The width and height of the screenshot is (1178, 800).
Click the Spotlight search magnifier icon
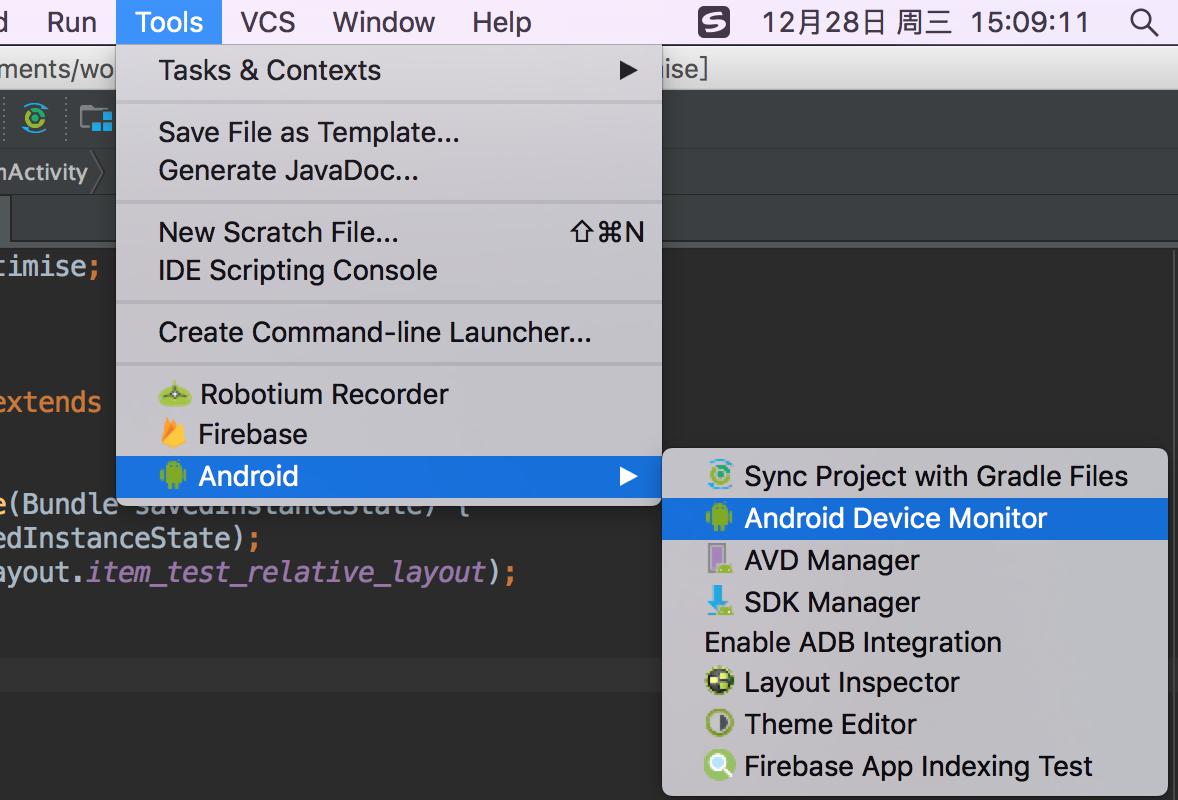[x=1143, y=22]
